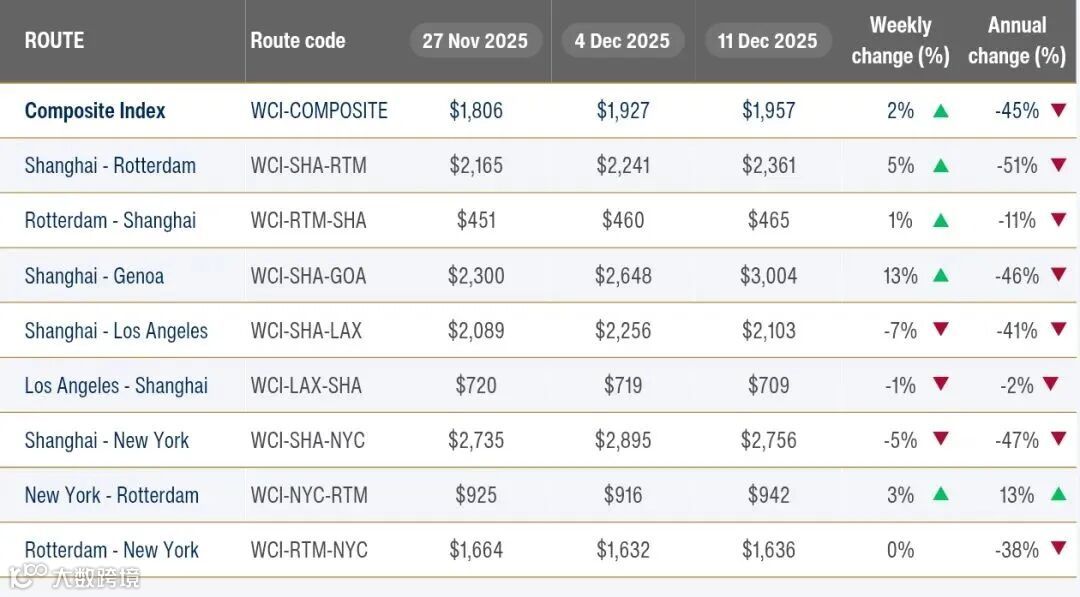This screenshot has width=1080, height=597.
Task: Click the red down arrow beside Shanghai - Los Angeles -7%
Action: (940, 330)
